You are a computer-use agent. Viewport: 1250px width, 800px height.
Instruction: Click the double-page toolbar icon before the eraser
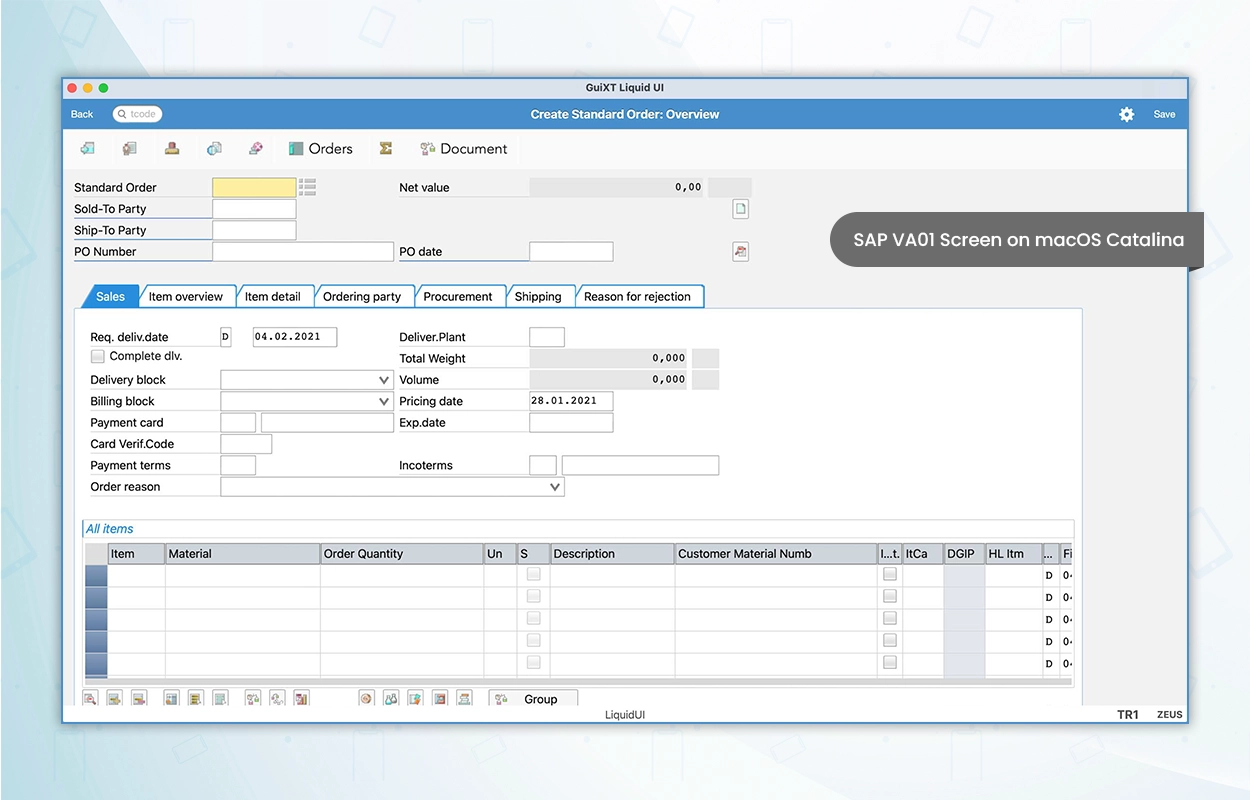point(214,148)
